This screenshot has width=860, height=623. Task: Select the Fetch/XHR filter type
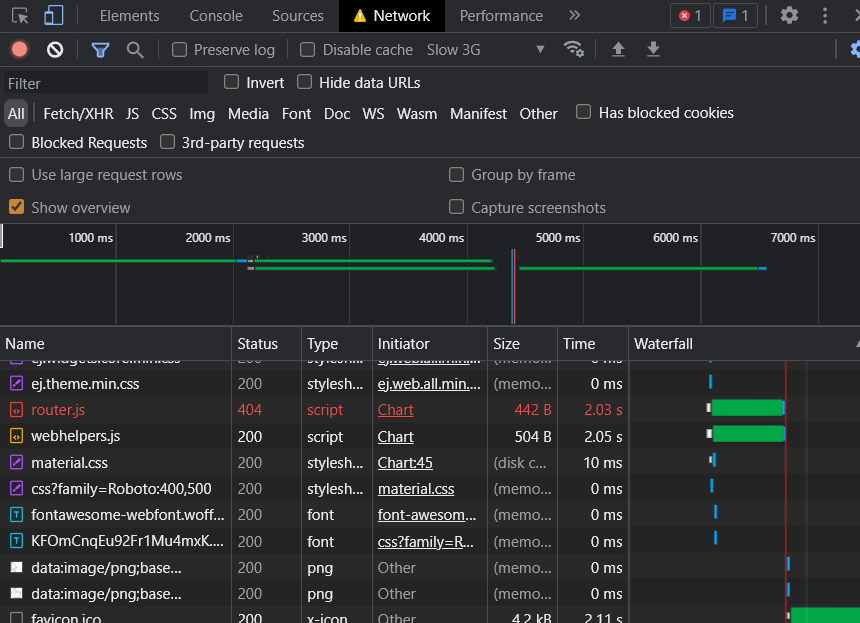click(x=78, y=113)
